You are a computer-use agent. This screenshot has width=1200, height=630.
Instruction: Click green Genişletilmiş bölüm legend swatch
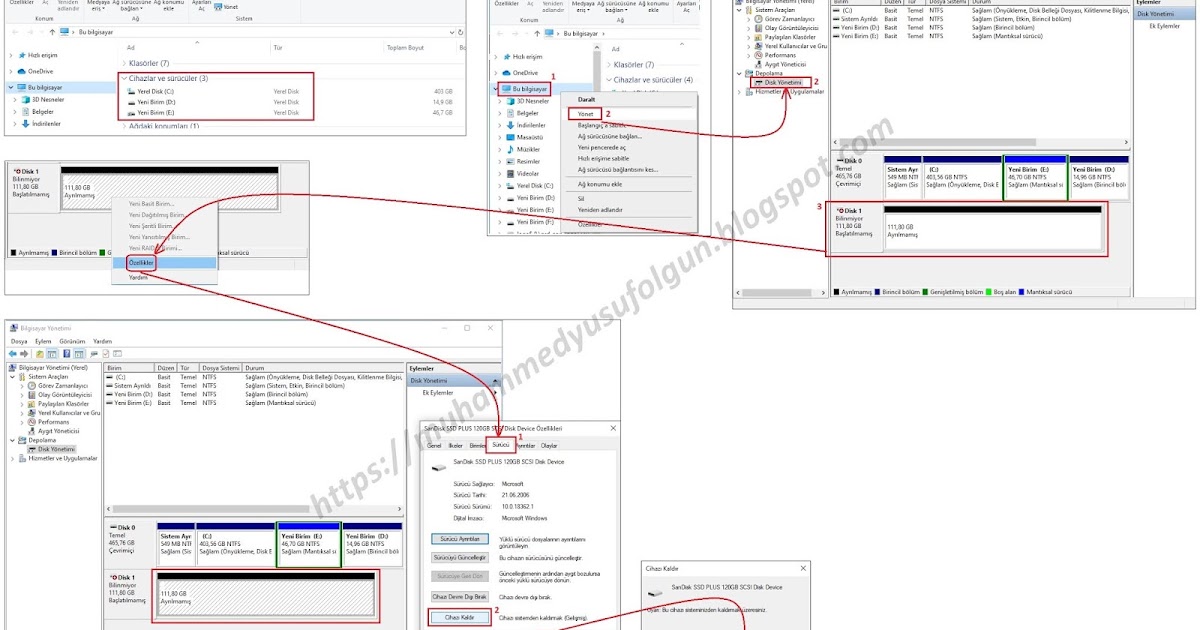pos(926,292)
